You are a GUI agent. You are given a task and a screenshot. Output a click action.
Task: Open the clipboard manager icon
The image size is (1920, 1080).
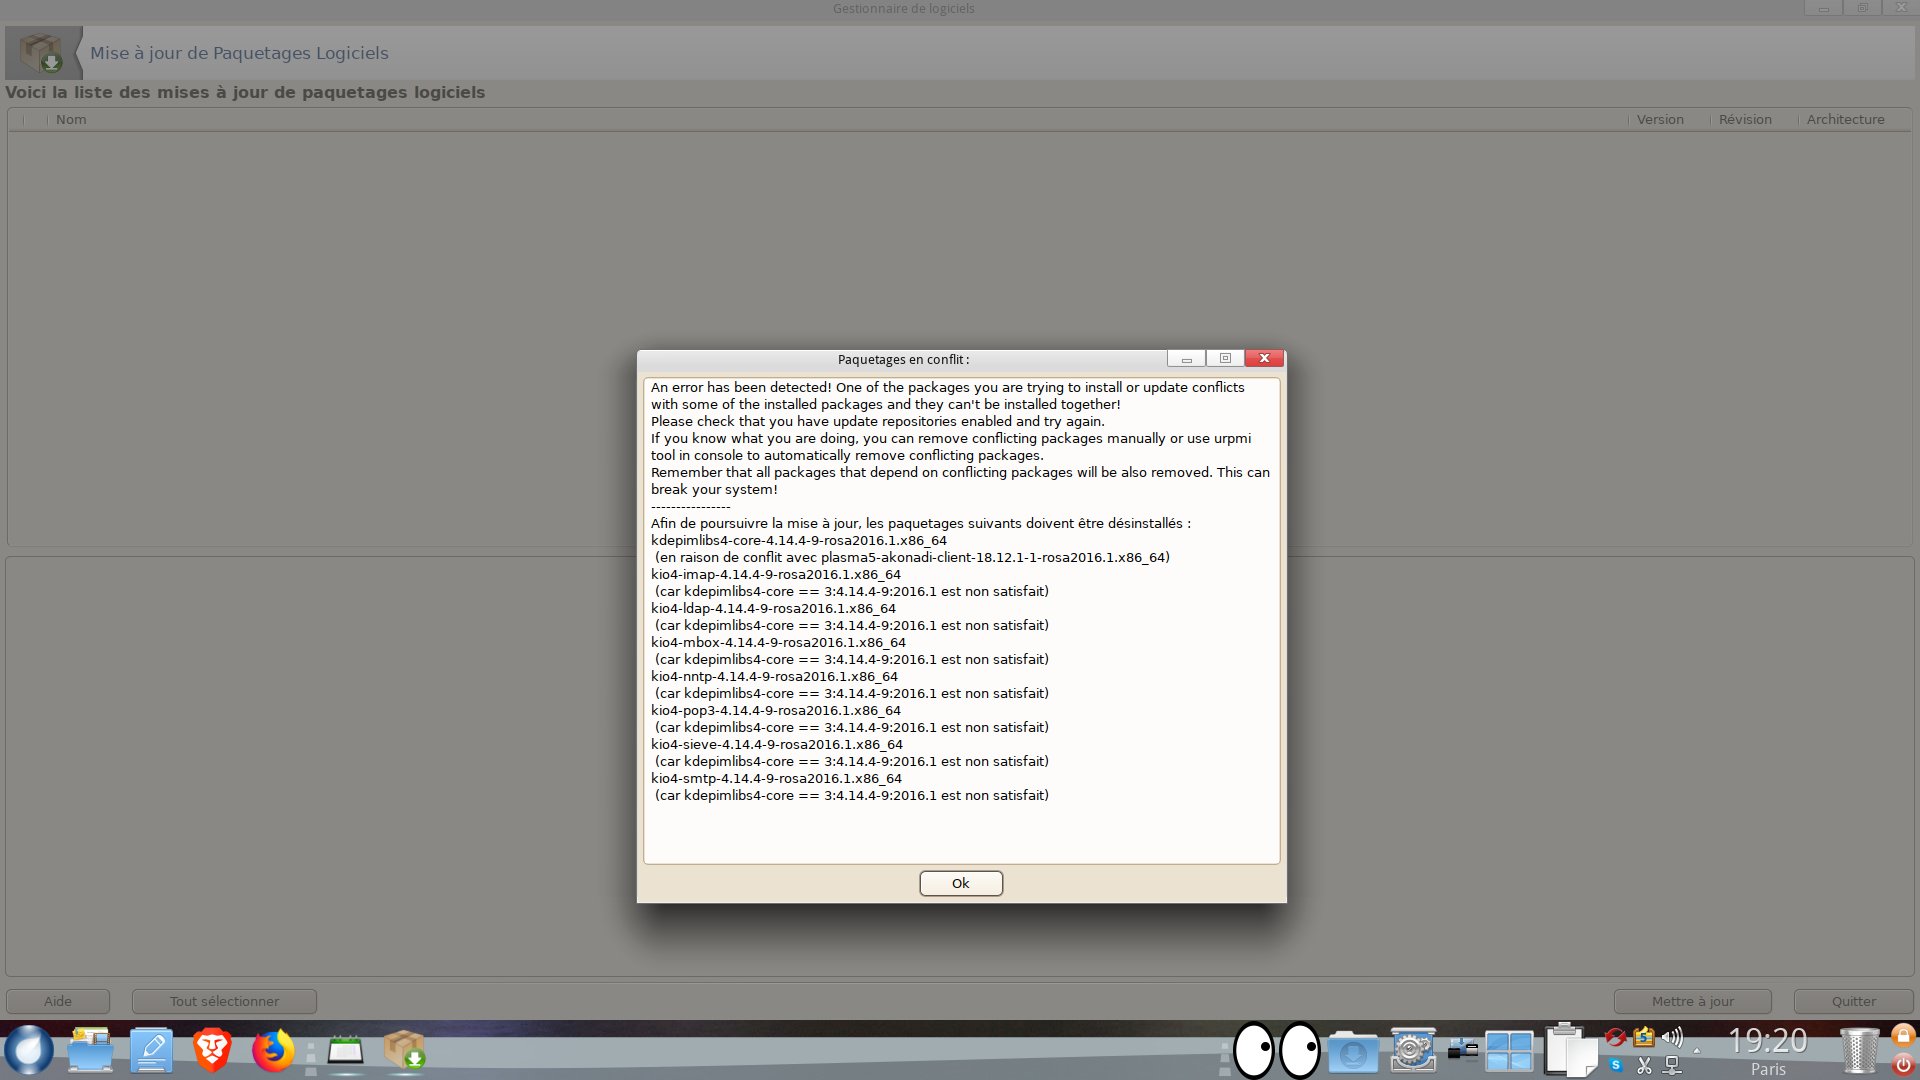[1570, 1050]
